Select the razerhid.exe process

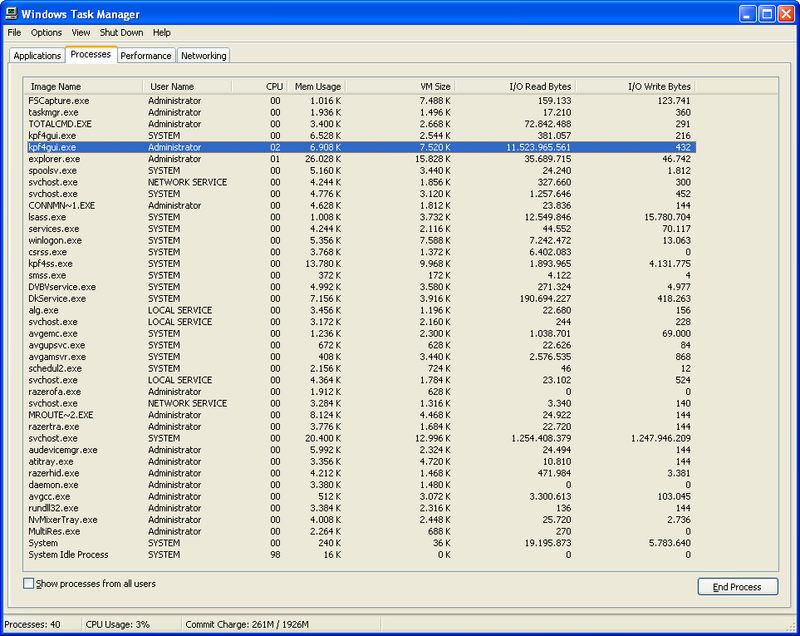click(361, 473)
